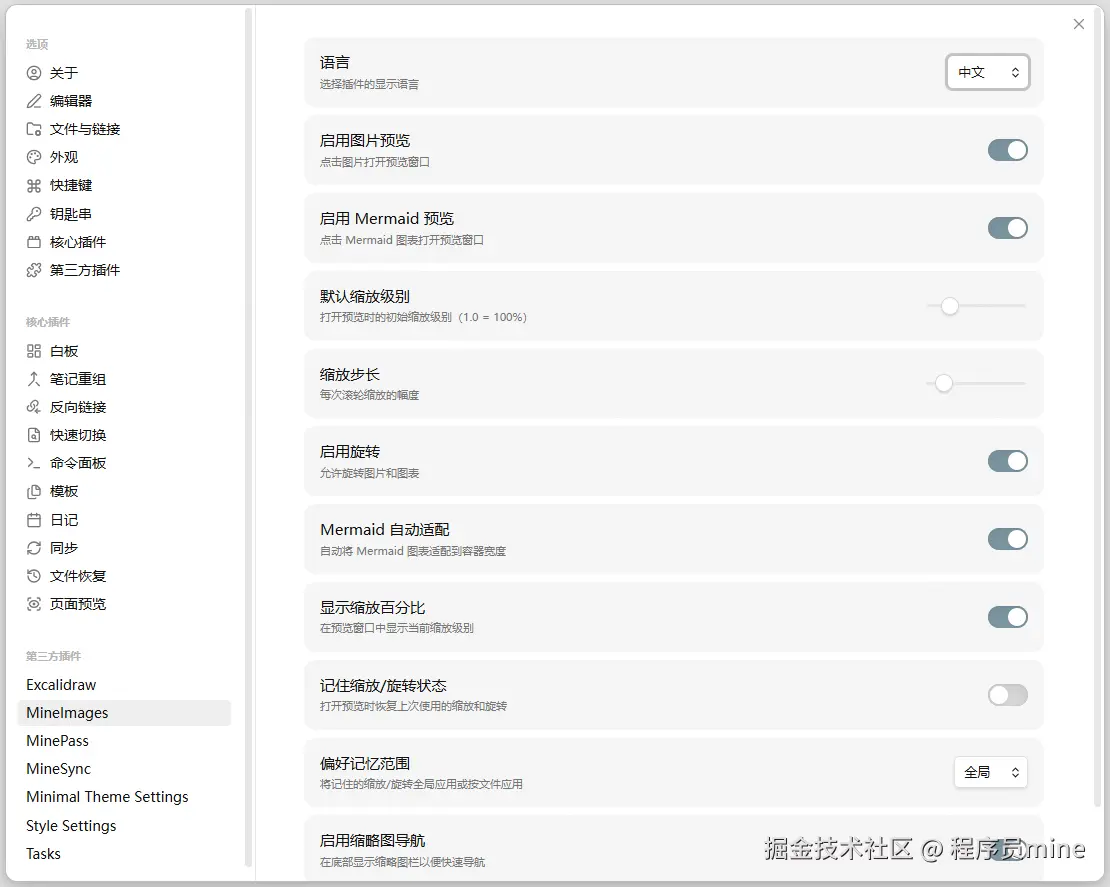Screen dimensions: 1110x887
Task: Click the 命令面板 terminal icon
Action: point(33,463)
